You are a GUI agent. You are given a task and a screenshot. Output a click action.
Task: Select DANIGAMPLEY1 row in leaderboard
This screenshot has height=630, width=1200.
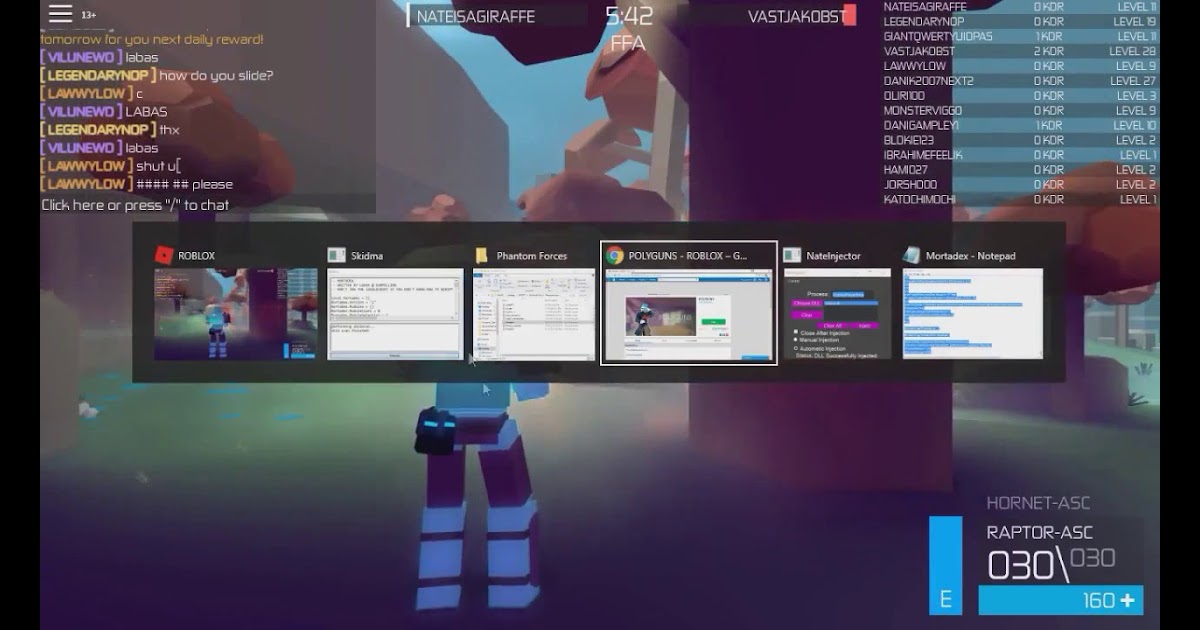1020,125
